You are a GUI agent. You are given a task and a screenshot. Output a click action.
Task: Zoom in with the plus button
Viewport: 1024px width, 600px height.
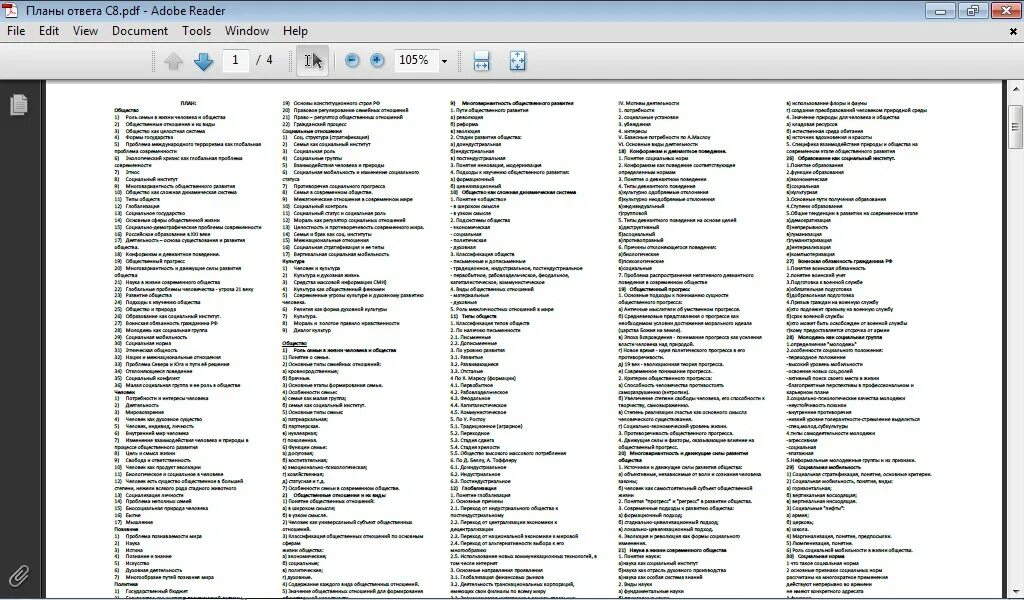377,61
